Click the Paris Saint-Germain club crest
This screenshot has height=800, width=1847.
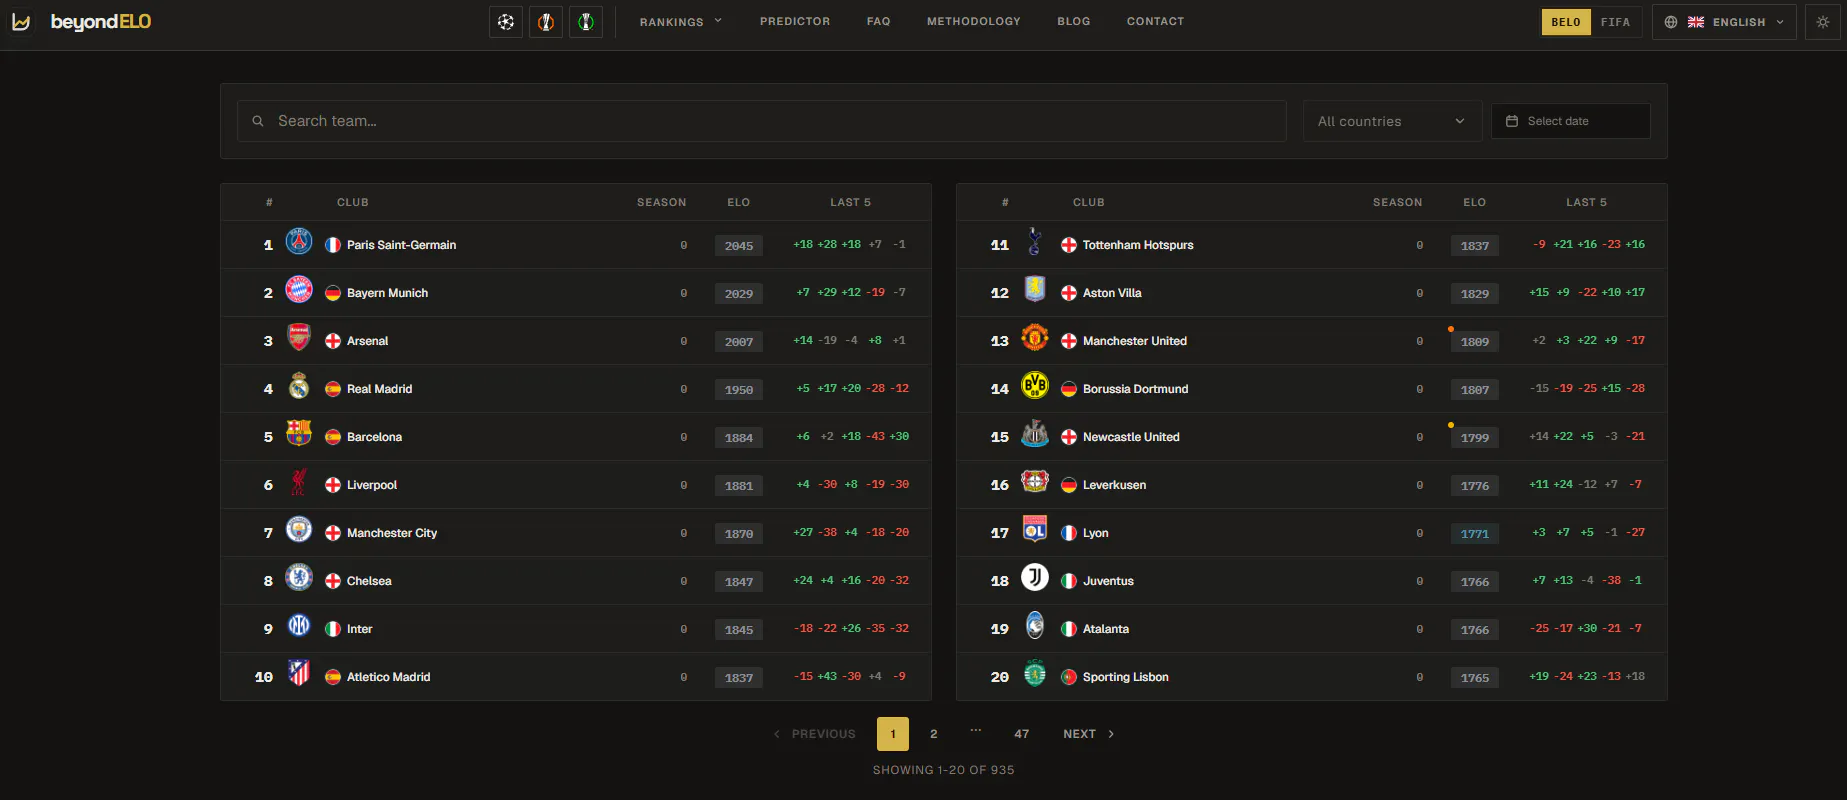(x=299, y=241)
